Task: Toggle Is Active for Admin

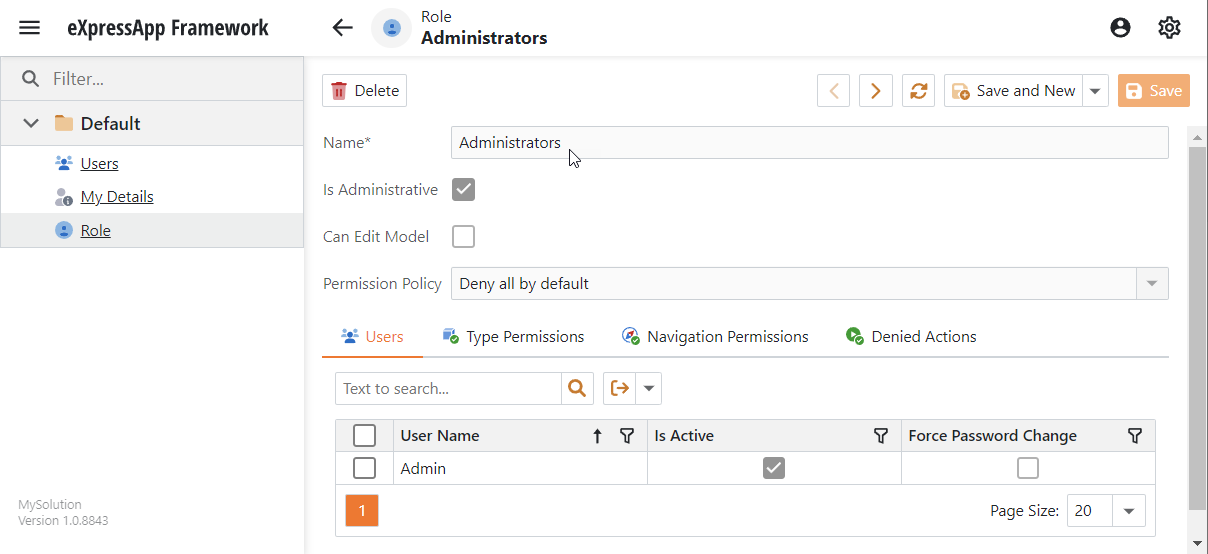Action: click(774, 468)
